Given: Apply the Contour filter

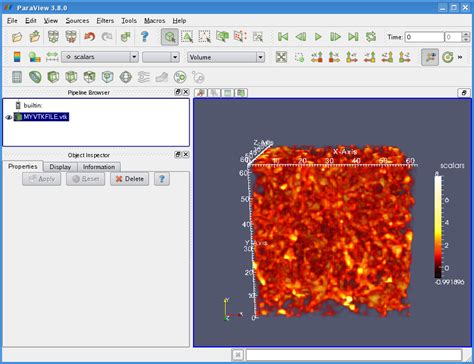Looking at the screenshot, I should click(35, 77).
